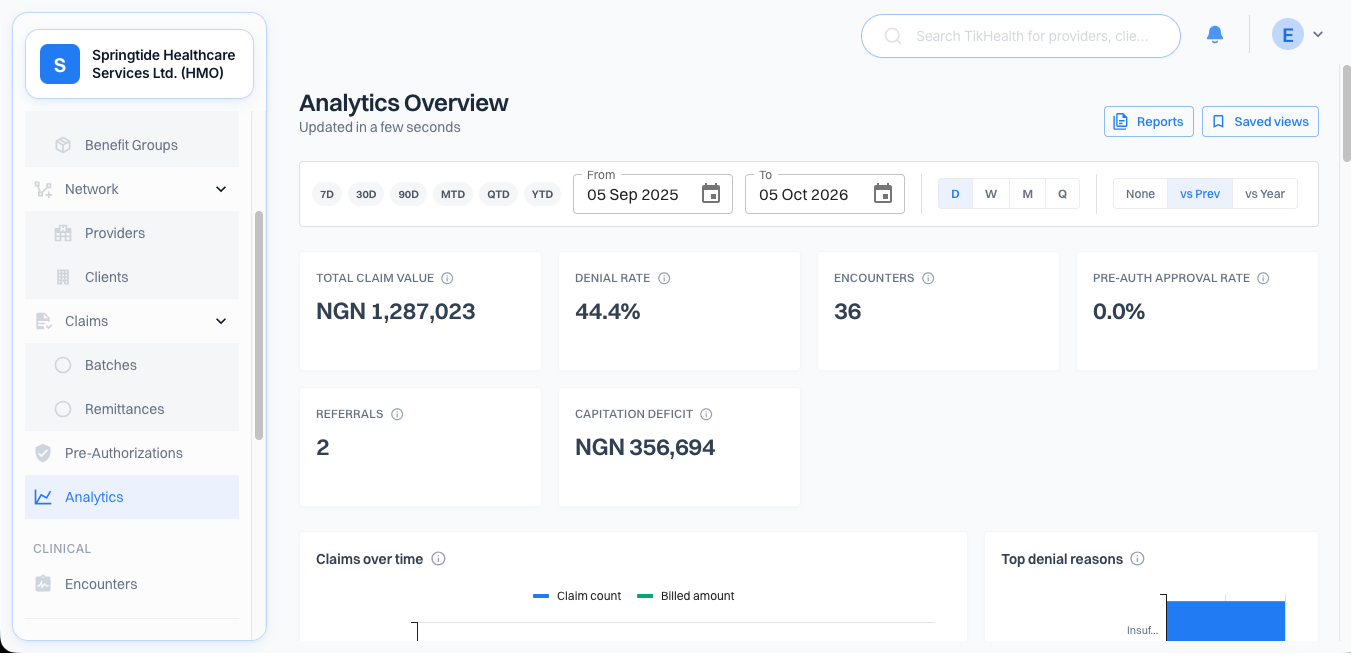Toggle Claim count legend series
This screenshot has width=1351, height=664.
coord(577,596)
